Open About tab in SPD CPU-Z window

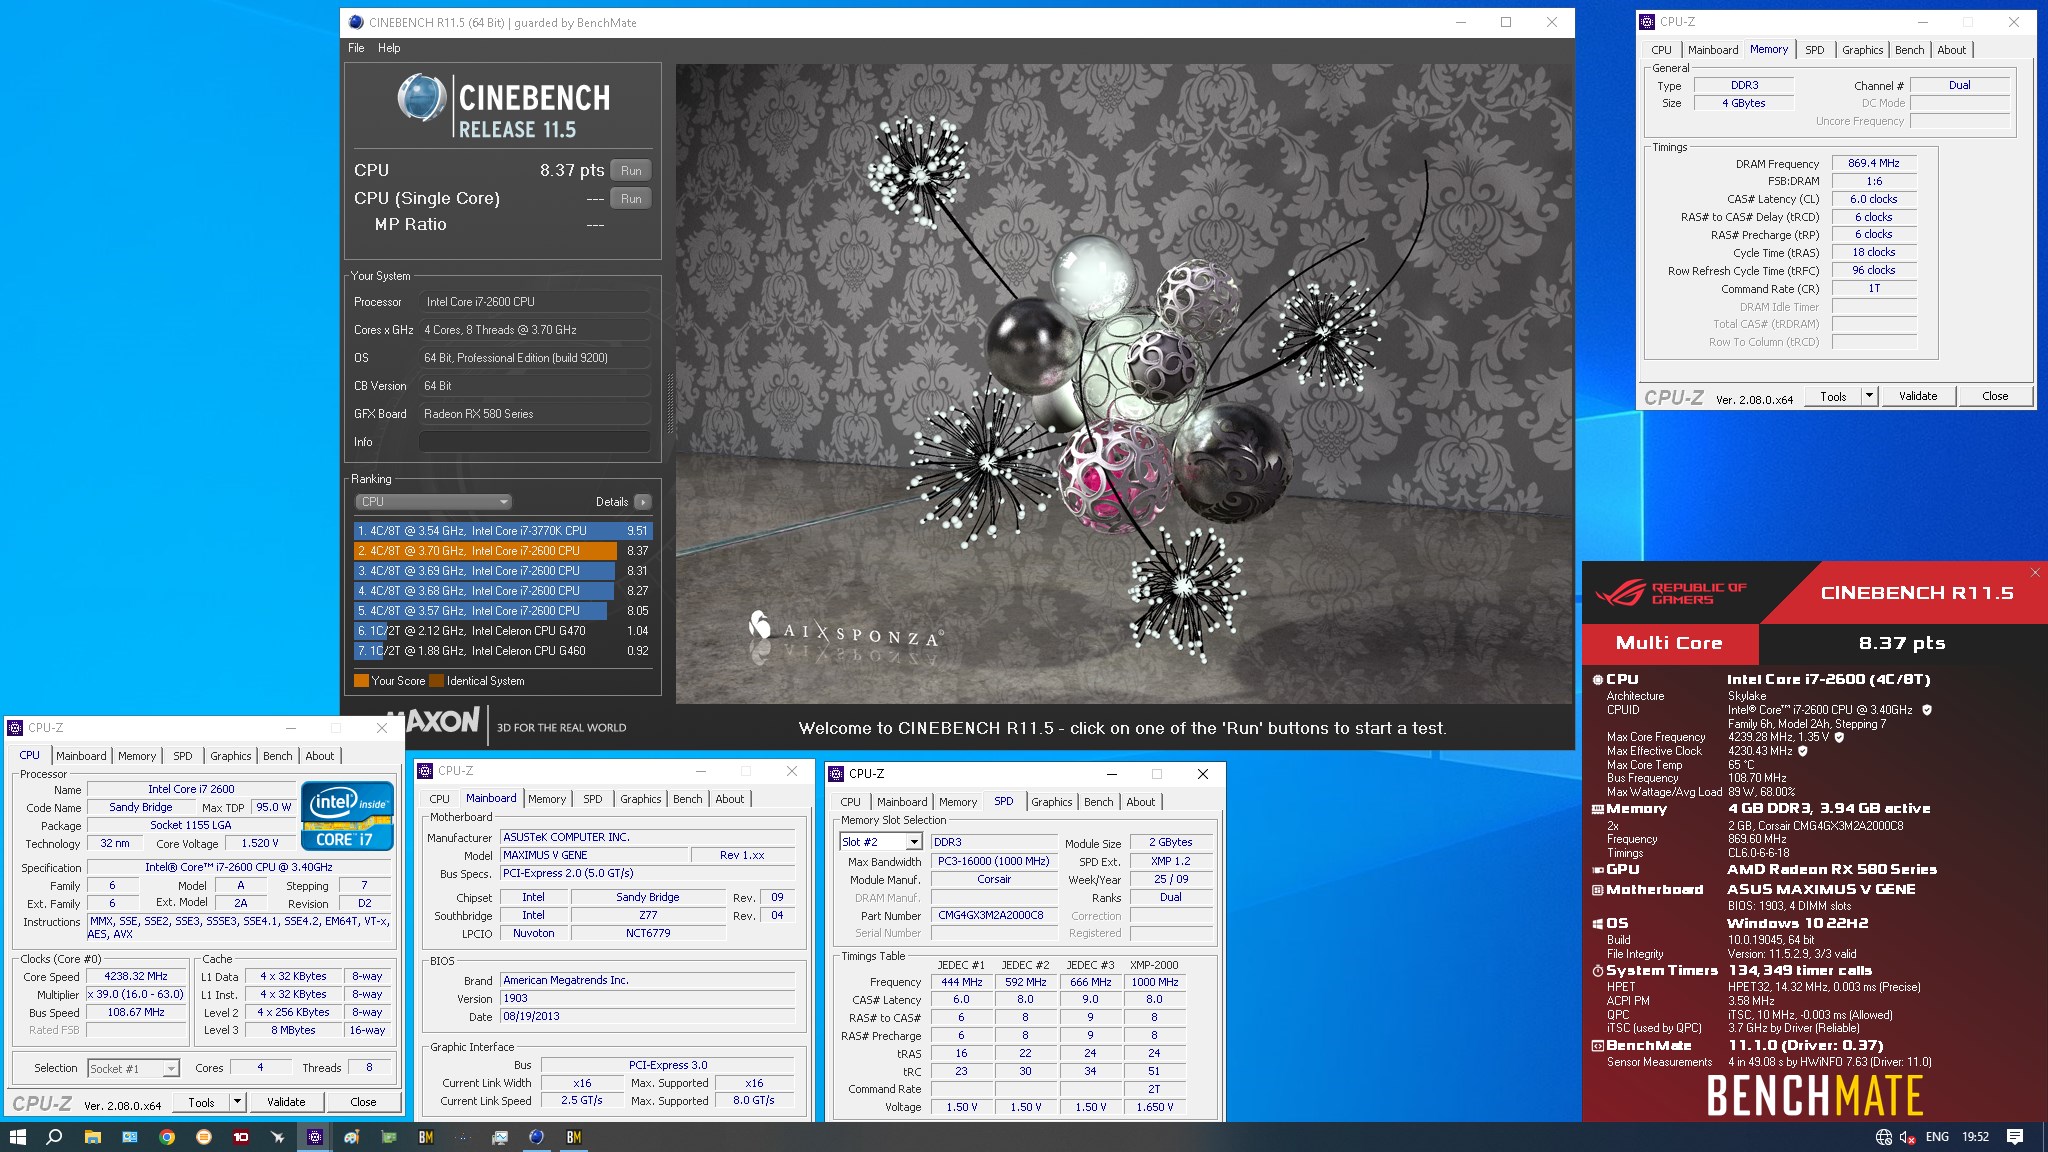point(1141,802)
